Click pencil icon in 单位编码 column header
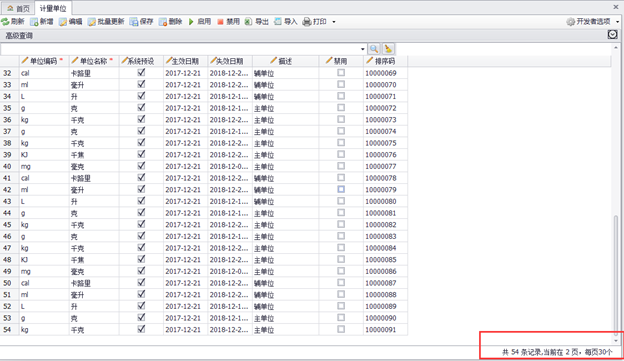 [x=25, y=60]
